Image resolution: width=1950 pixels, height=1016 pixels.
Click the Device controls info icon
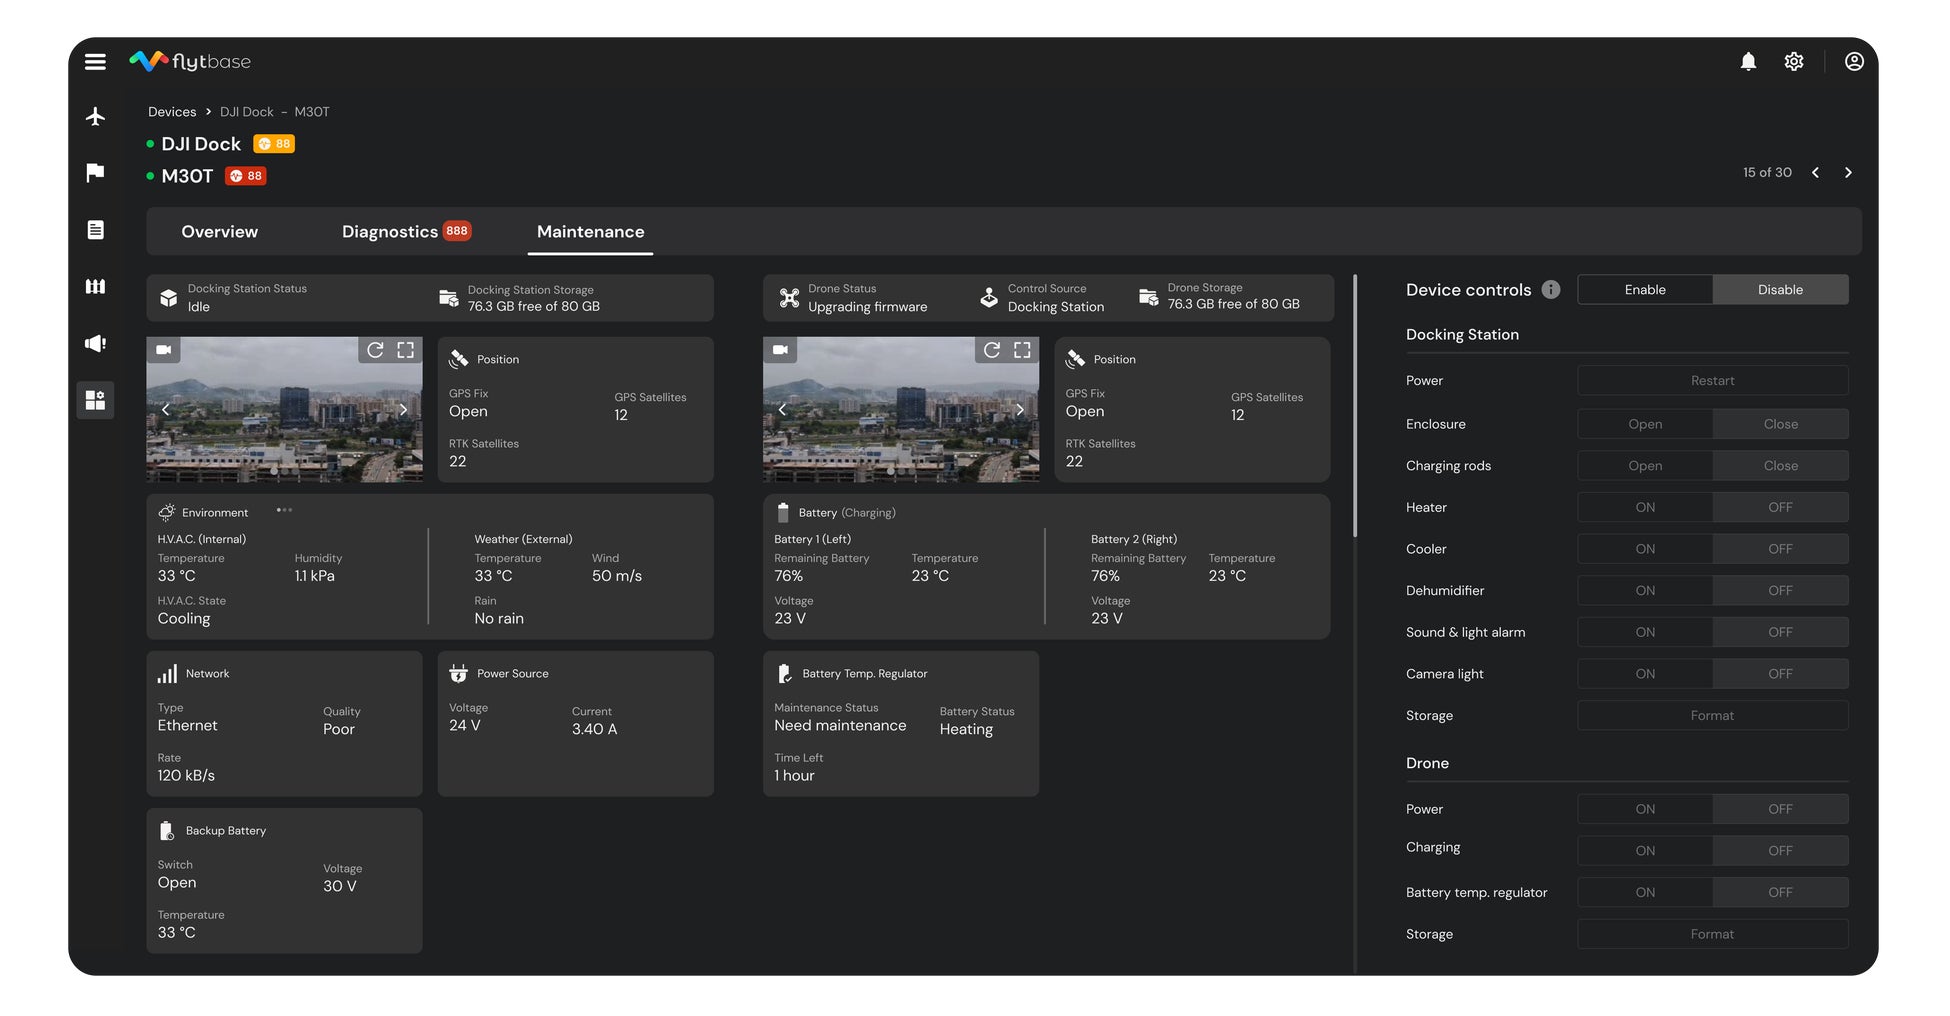[x=1550, y=290]
